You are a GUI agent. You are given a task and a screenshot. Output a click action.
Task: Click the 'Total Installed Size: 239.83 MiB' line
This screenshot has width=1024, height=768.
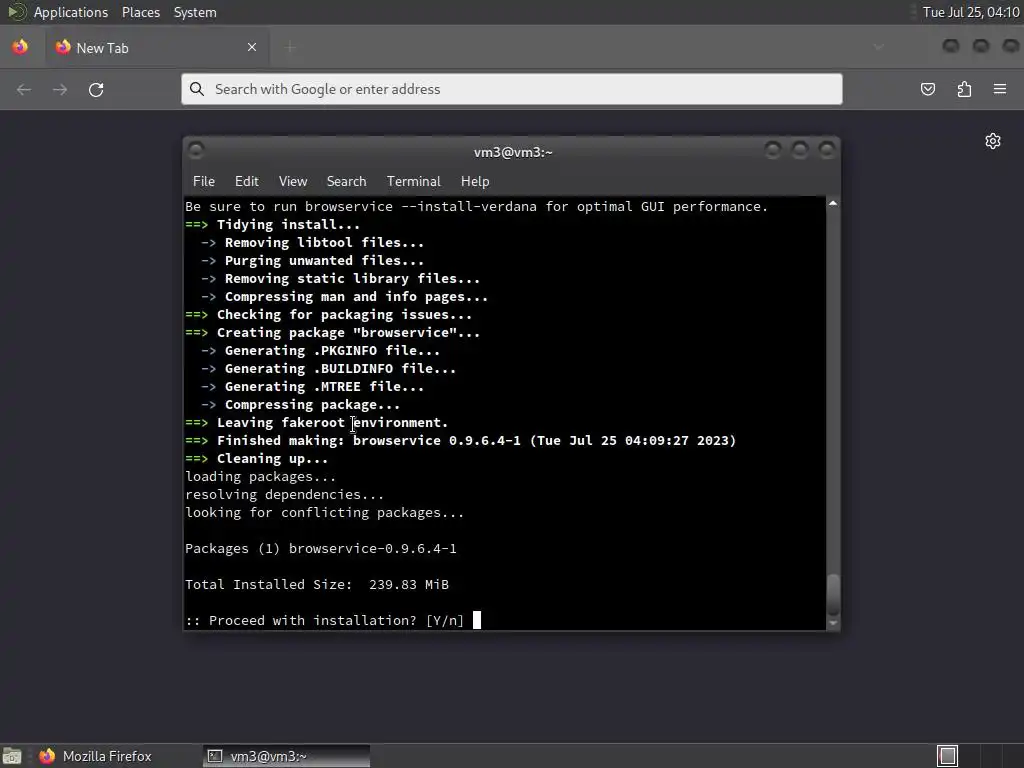click(x=317, y=584)
